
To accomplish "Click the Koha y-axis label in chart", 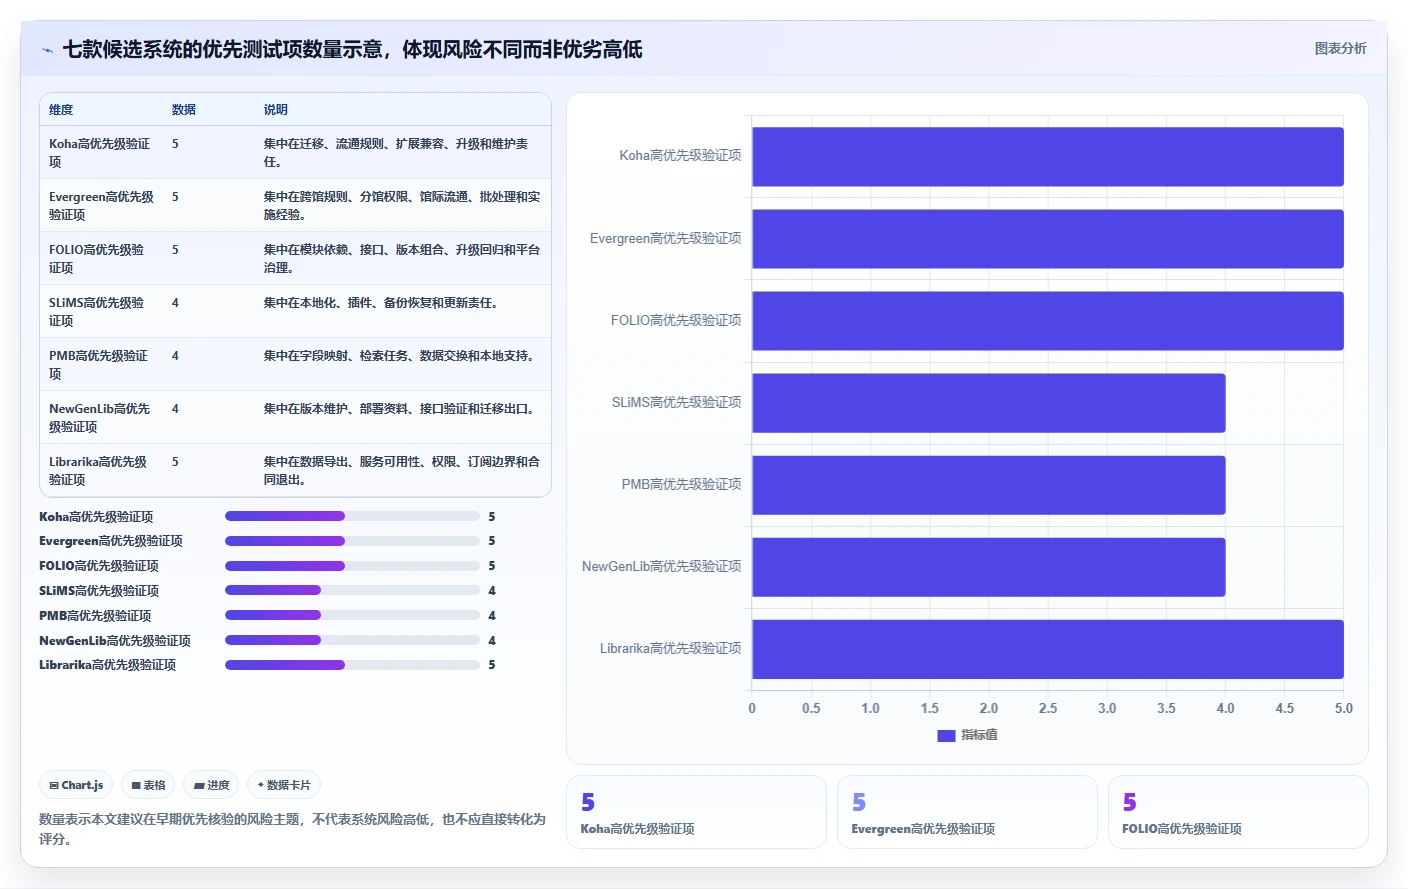I will pyautogui.click(x=680, y=156).
